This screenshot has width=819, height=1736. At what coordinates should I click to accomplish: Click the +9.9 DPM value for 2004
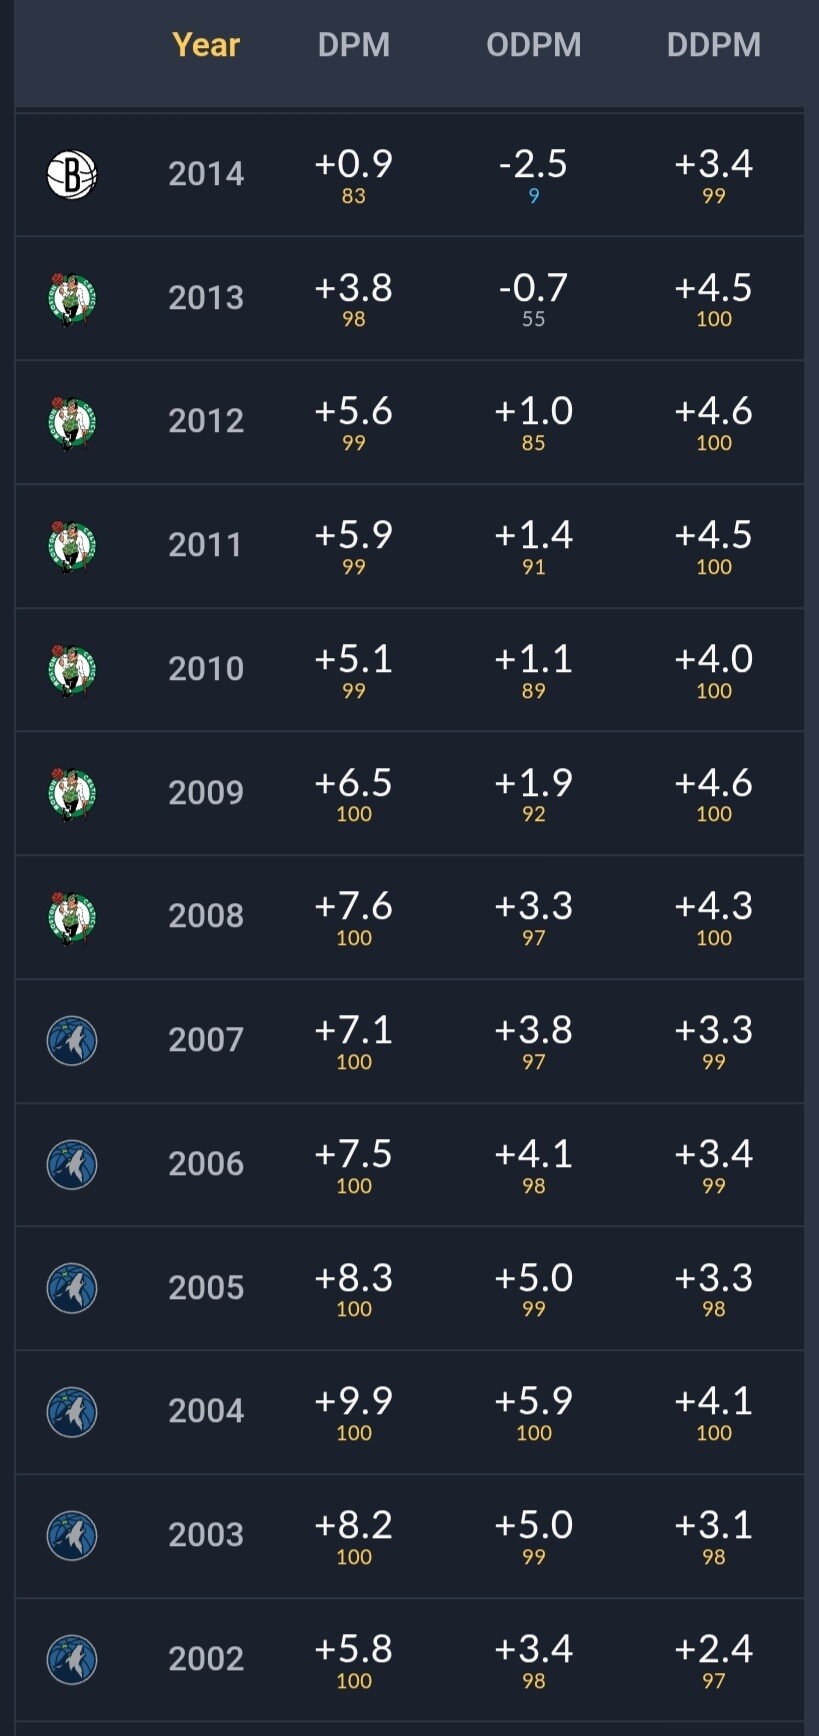[354, 1401]
